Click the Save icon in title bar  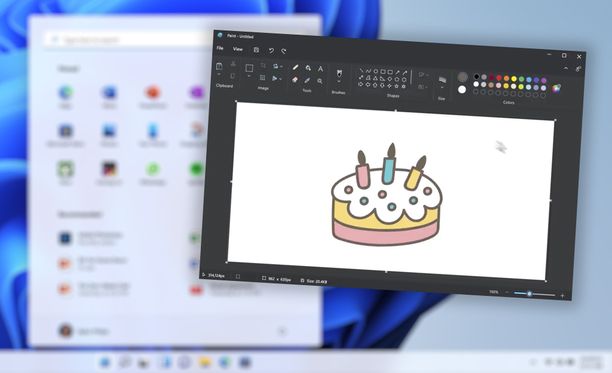(256, 50)
